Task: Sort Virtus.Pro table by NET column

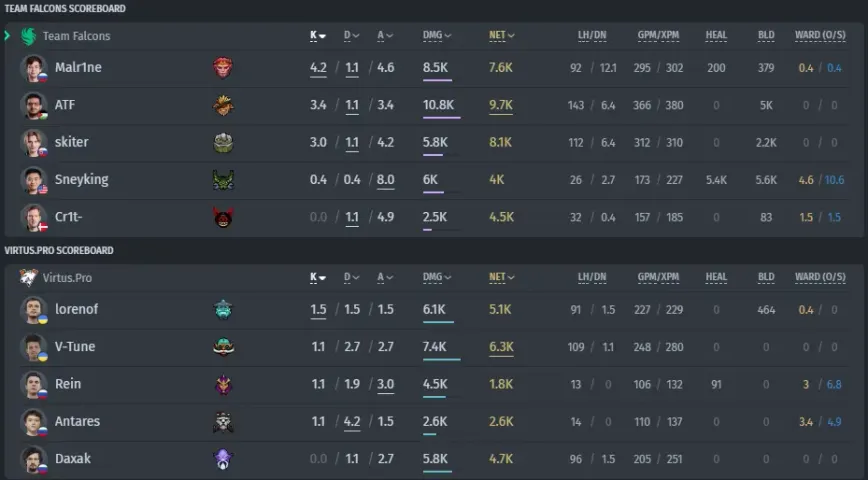Action: coord(502,277)
